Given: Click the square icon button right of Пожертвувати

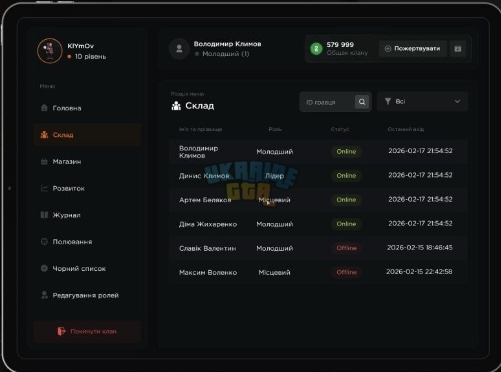Looking at the screenshot, I should pos(458,49).
